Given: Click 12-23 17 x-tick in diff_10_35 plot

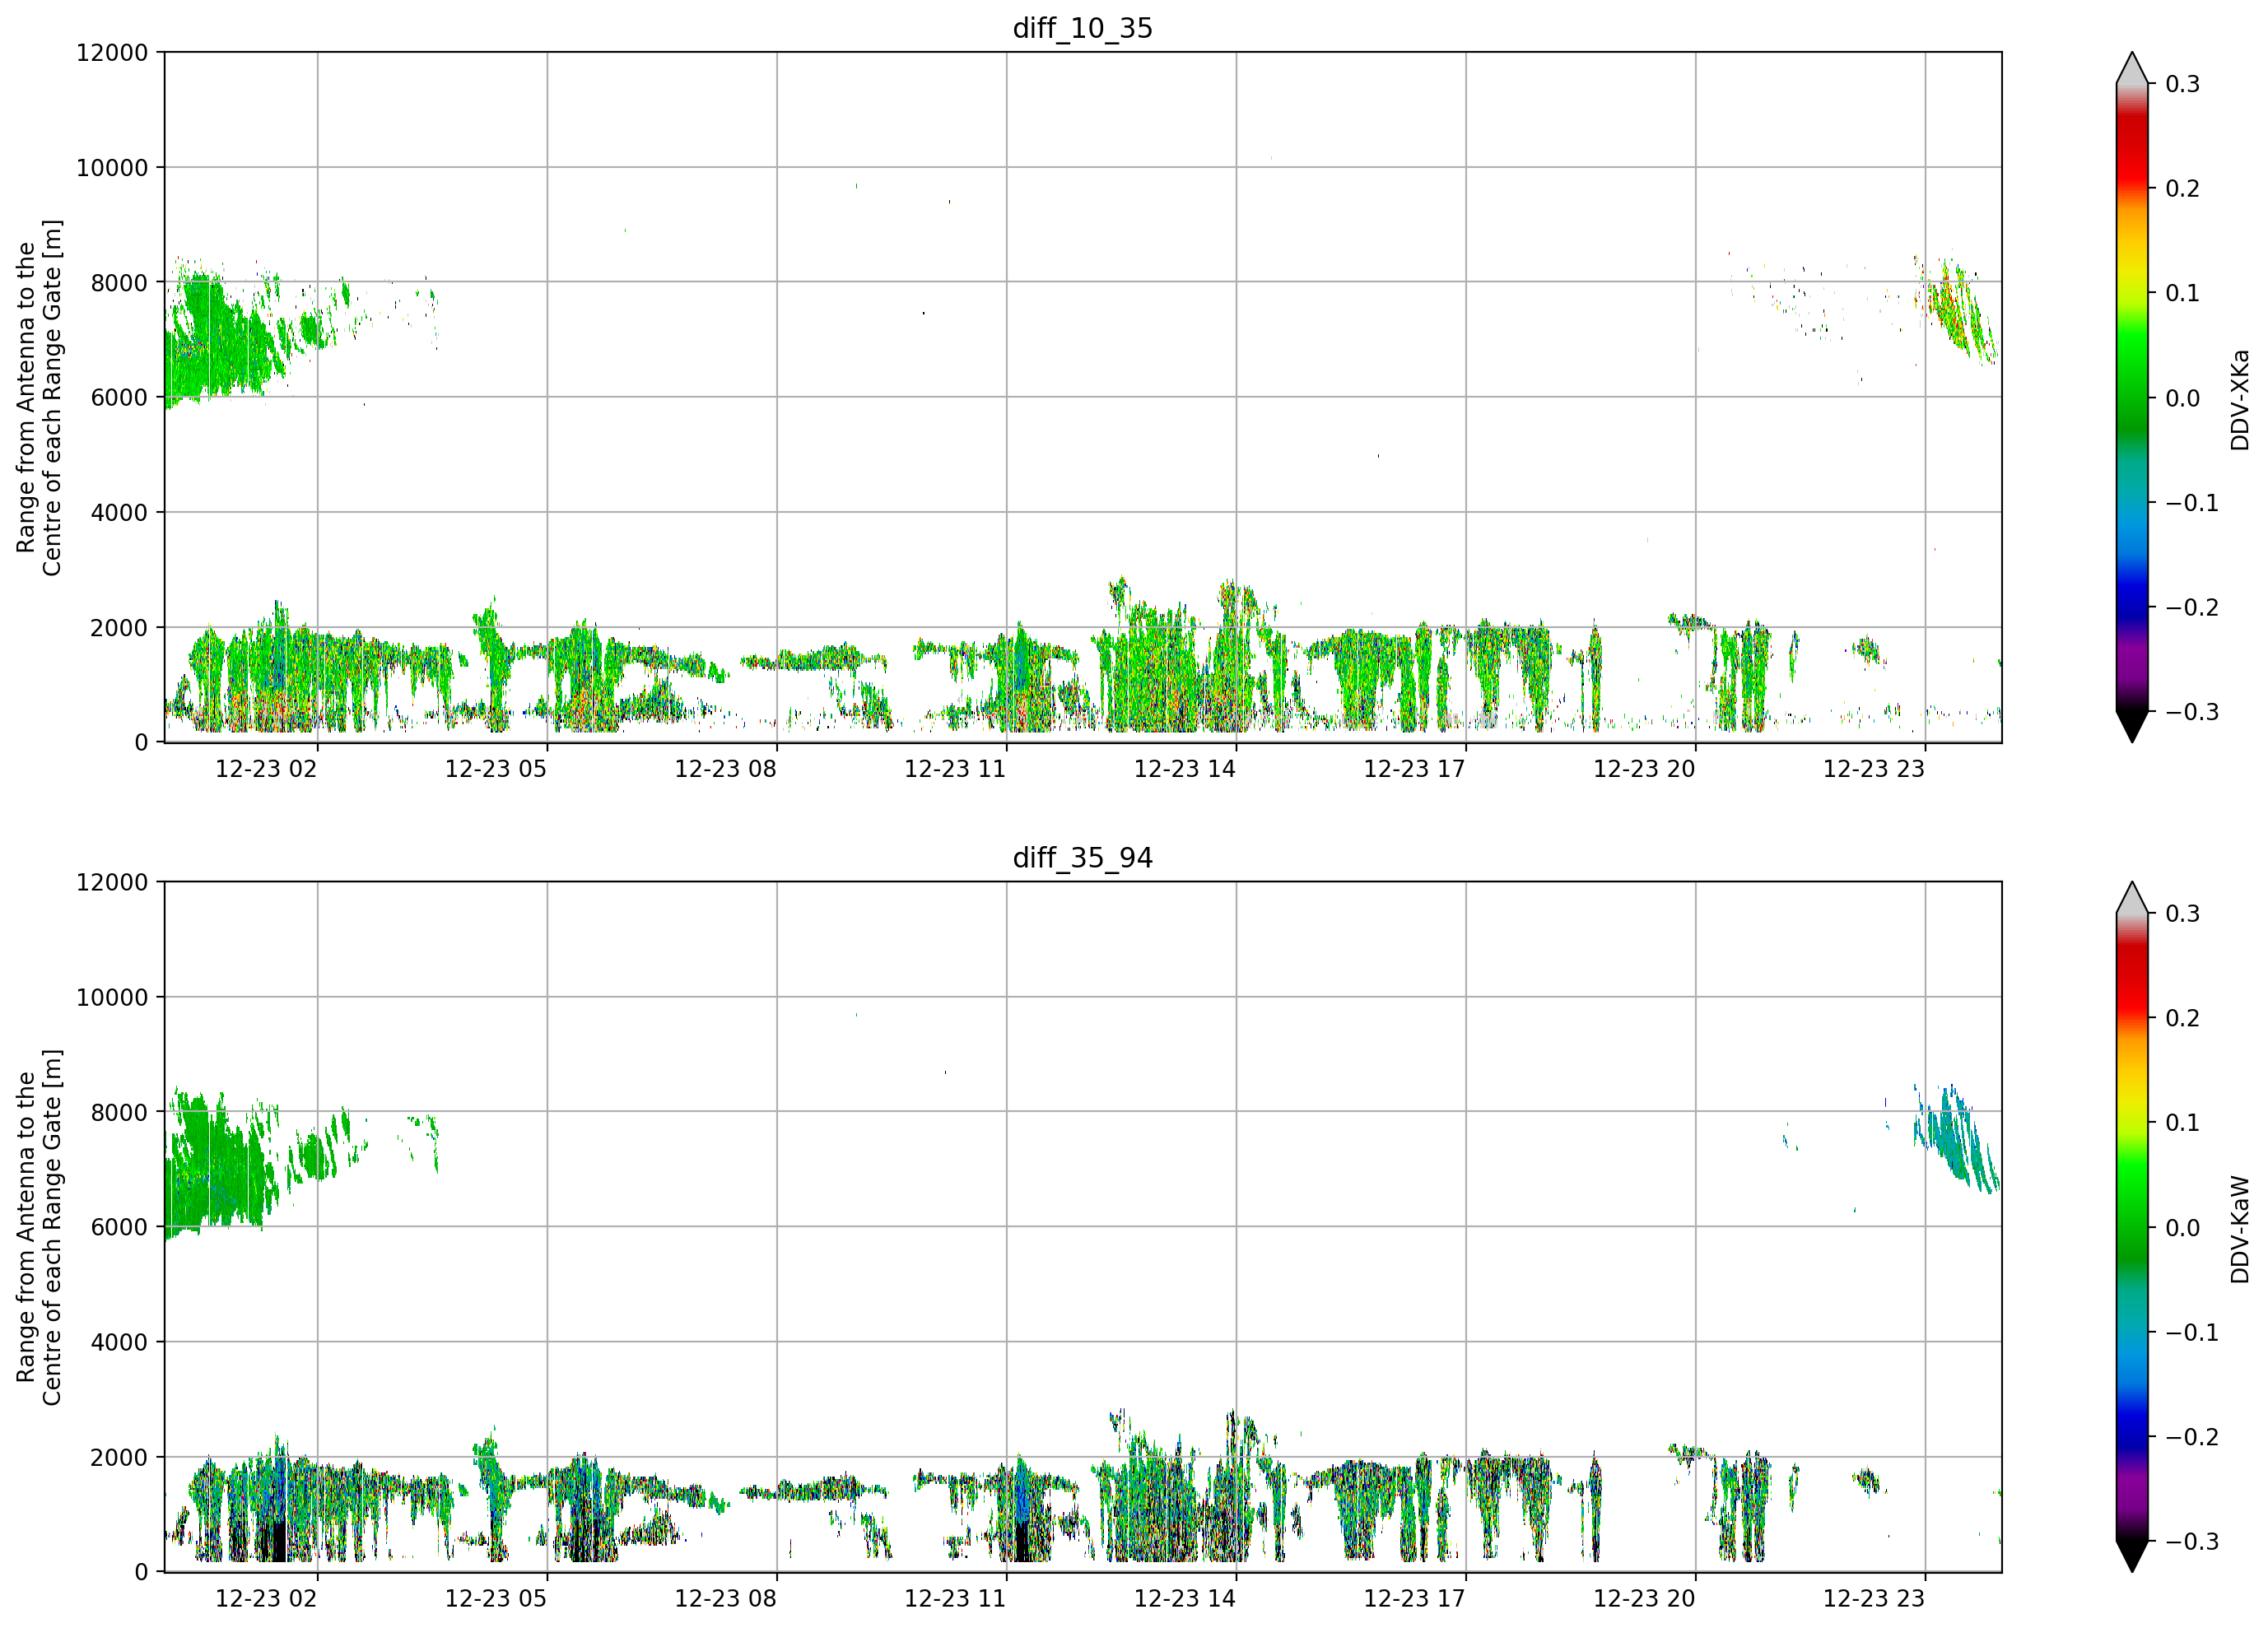Looking at the screenshot, I should (1415, 769).
